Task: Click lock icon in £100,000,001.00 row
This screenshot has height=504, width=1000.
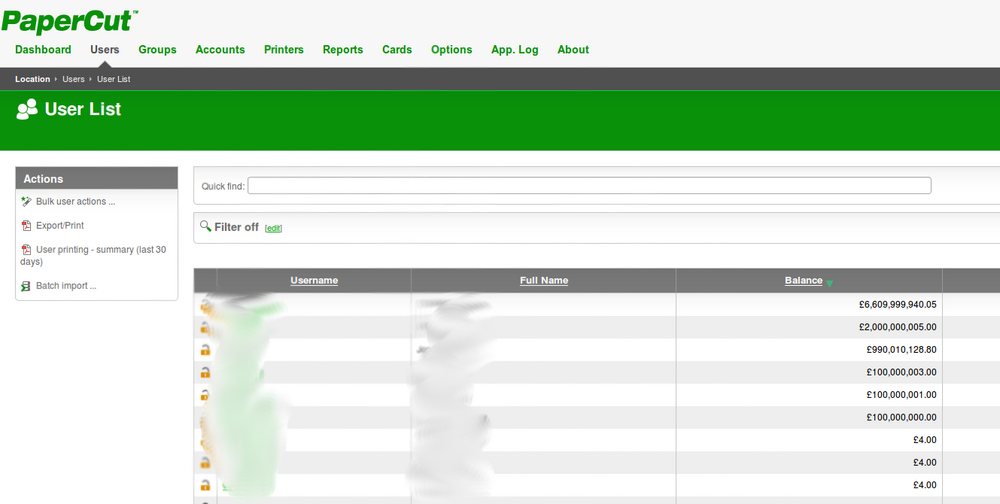Action: tap(205, 395)
